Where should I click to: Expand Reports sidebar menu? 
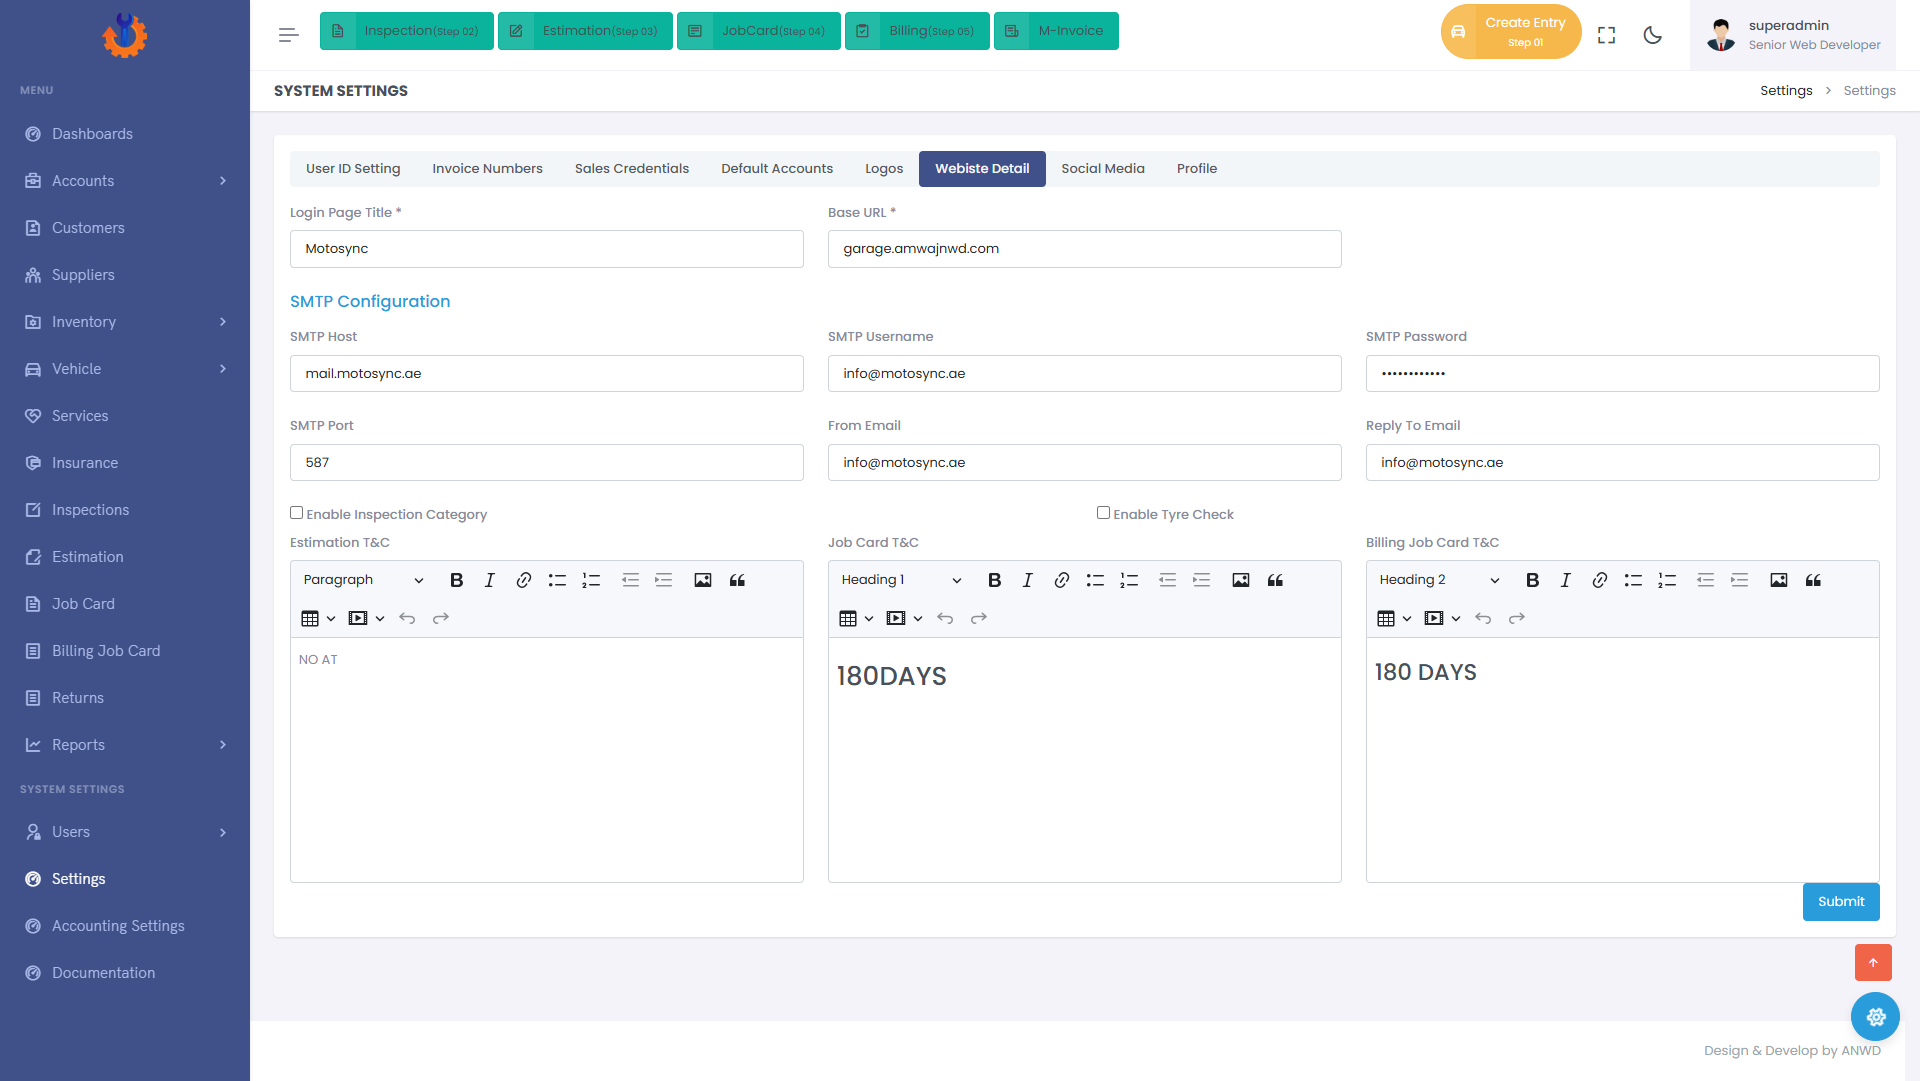(x=125, y=745)
